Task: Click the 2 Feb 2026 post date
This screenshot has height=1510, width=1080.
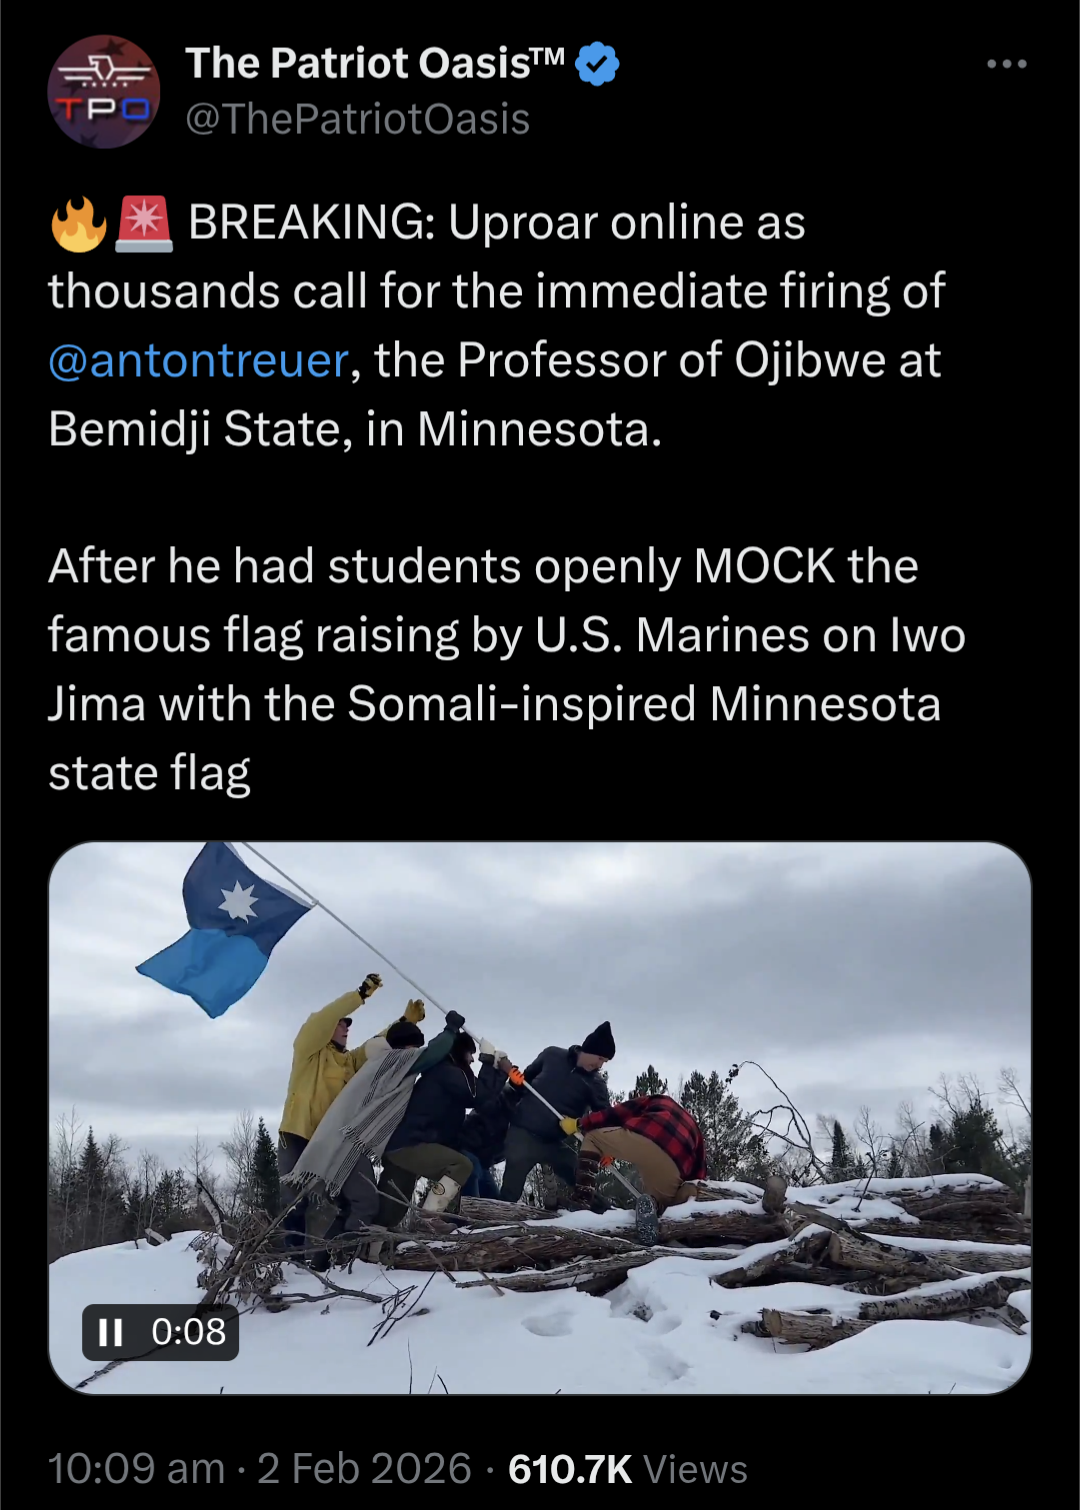Action: click(x=364, y=1469)
